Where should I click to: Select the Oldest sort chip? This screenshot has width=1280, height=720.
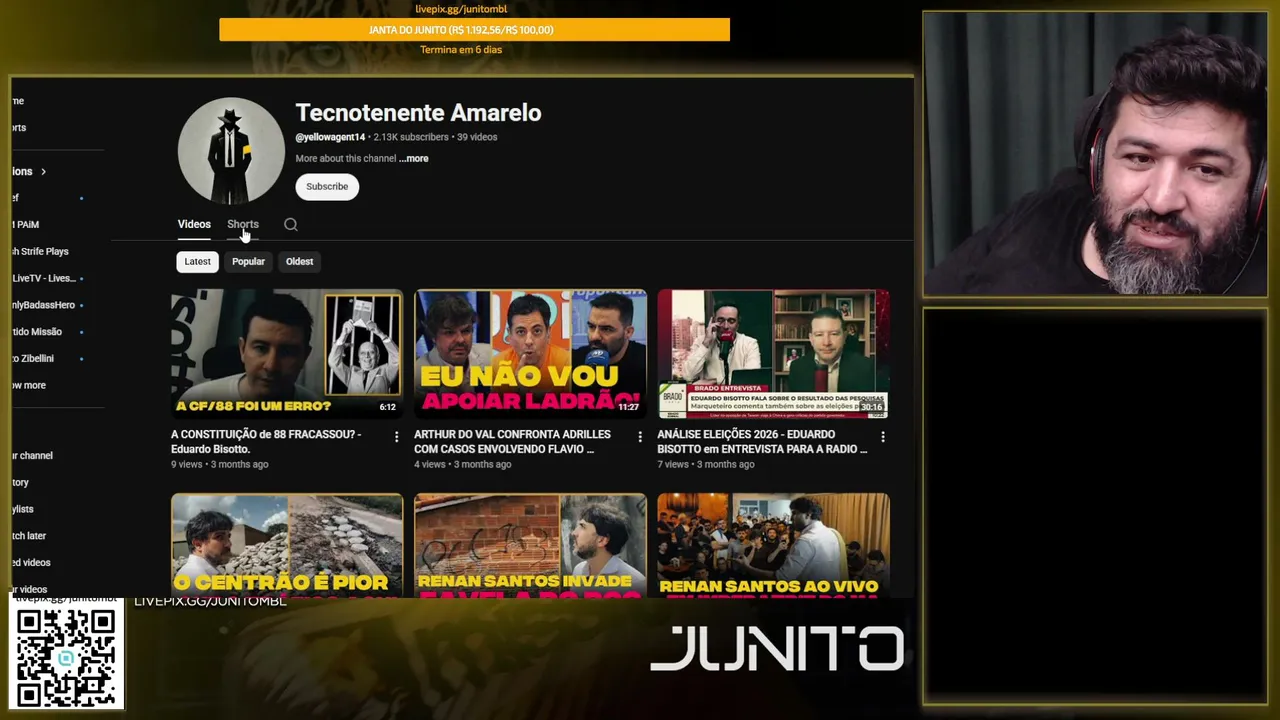point(300,262)
